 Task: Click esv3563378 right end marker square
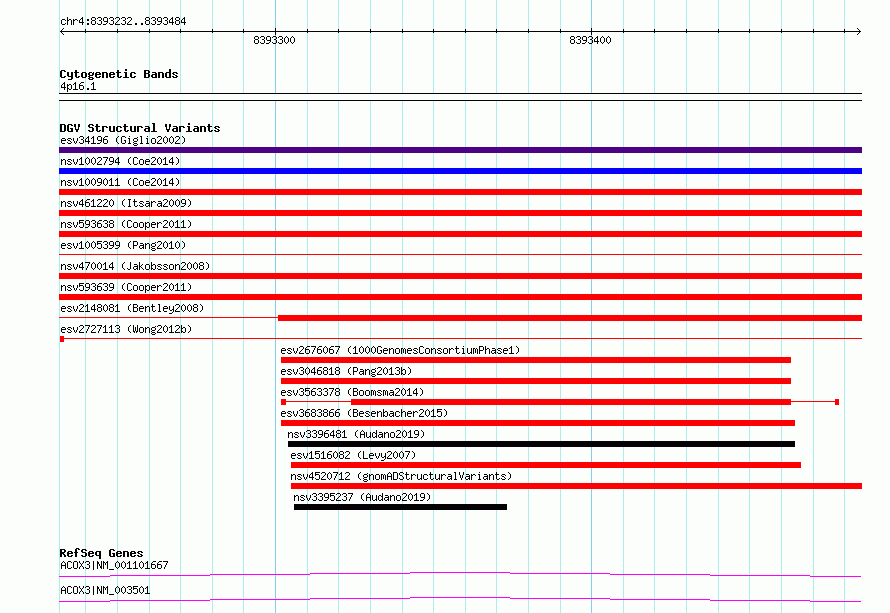[x=837, y=402]
